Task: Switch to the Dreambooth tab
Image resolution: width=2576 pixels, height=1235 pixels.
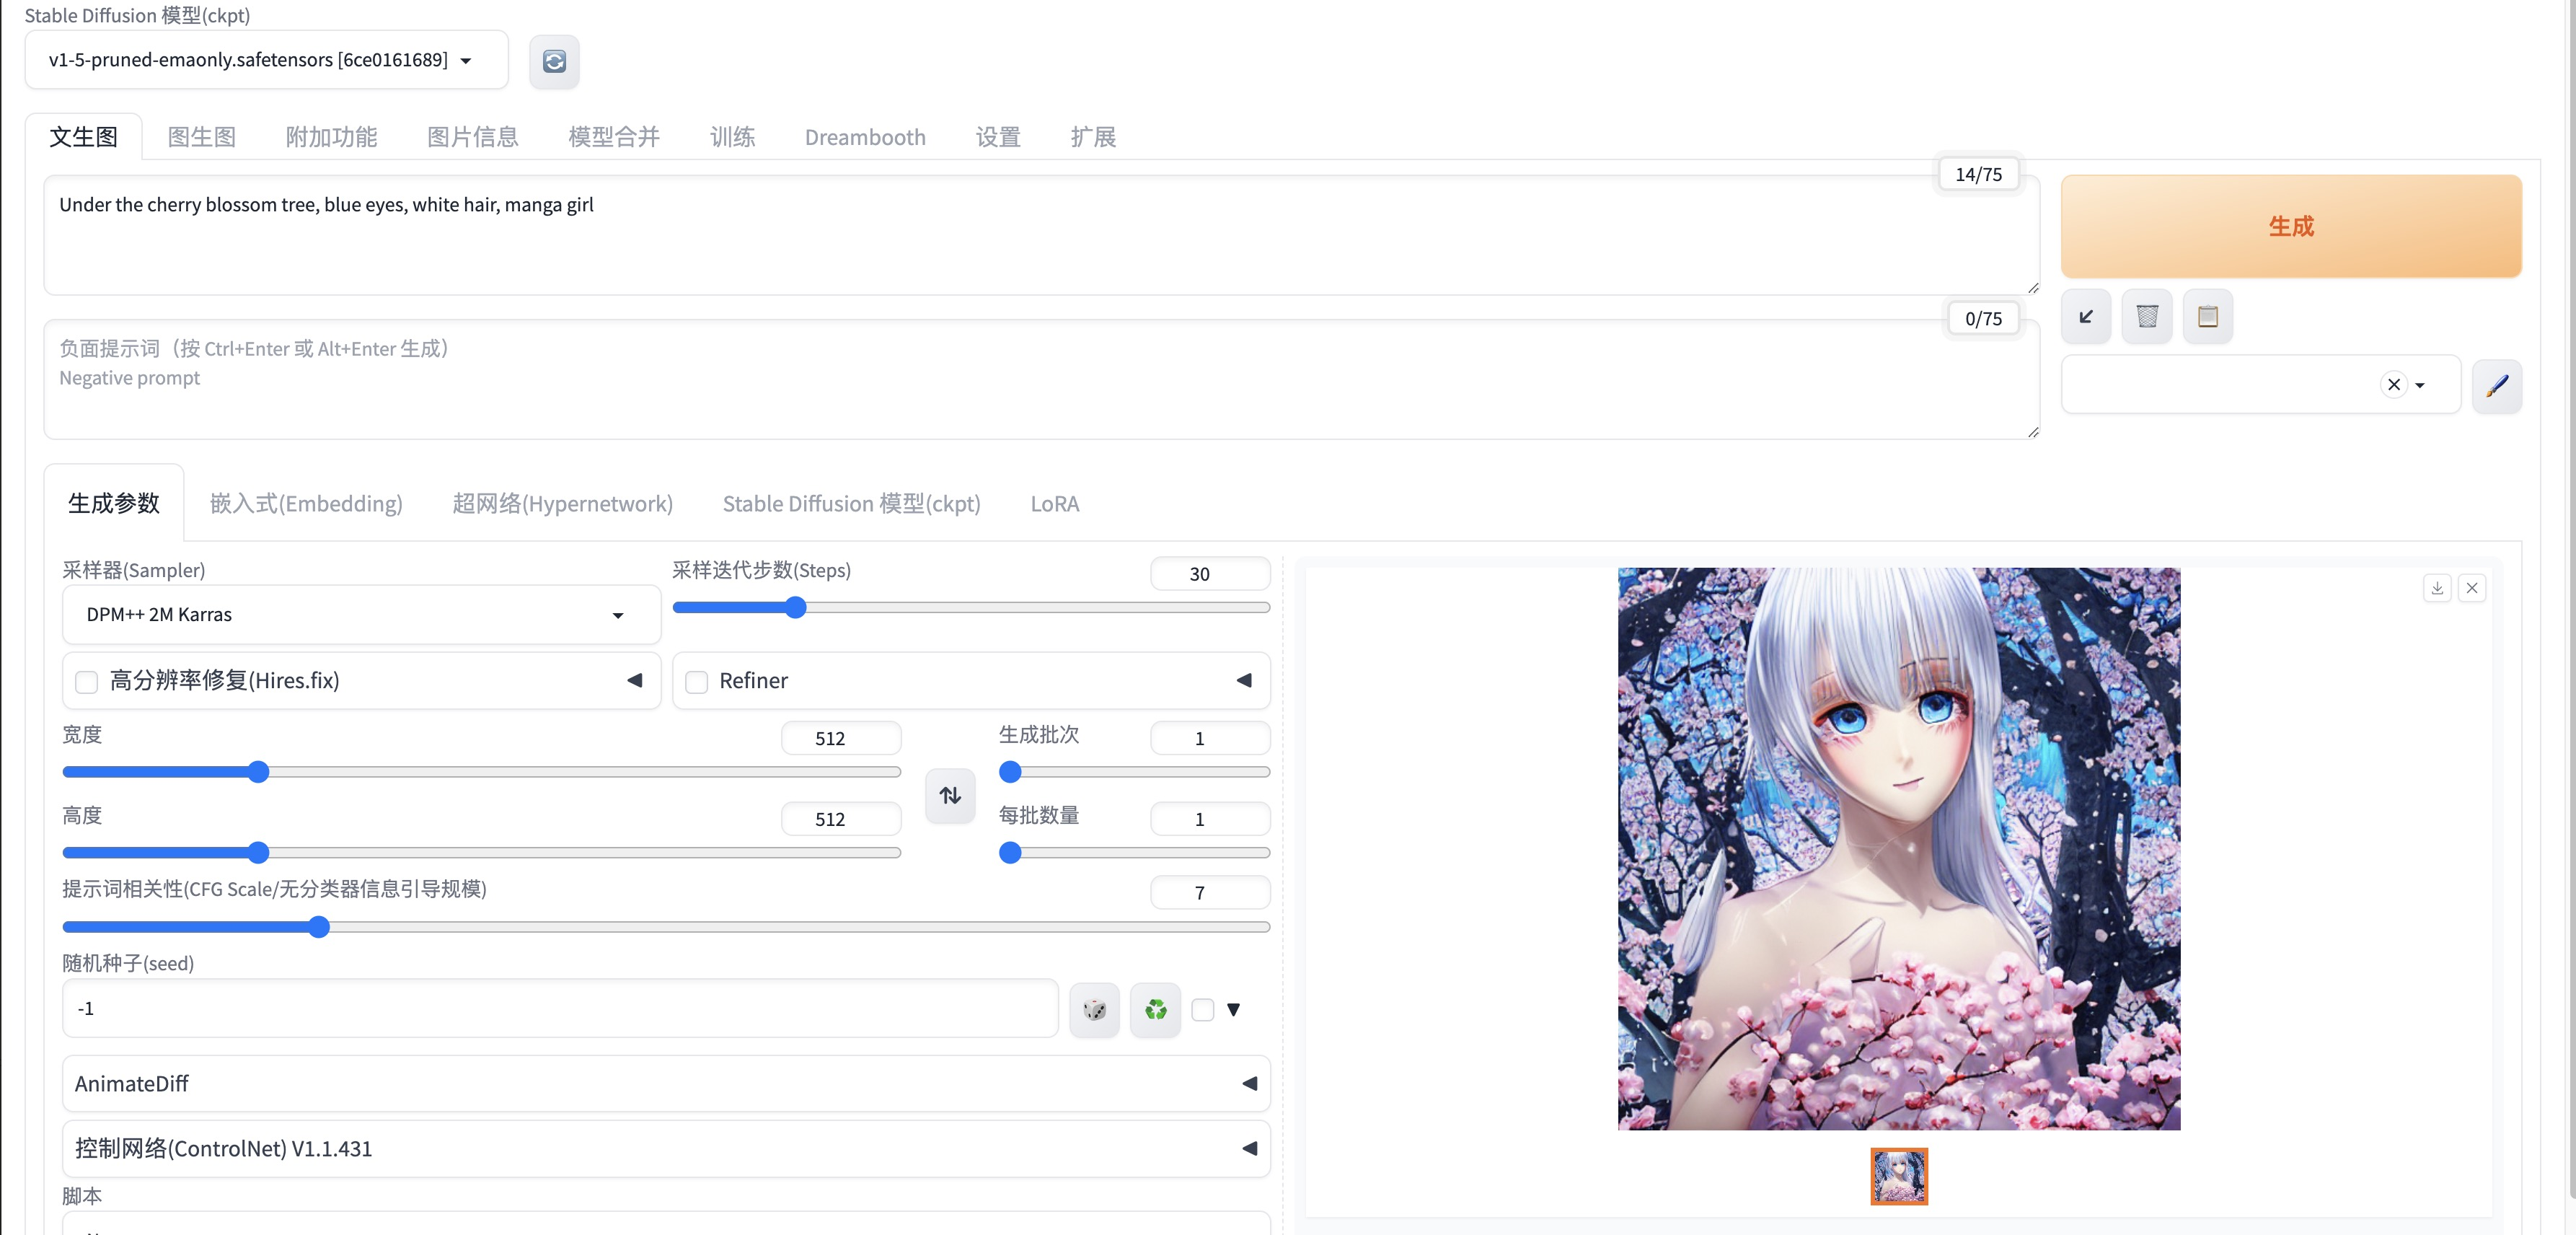Action: pos(866,137)
